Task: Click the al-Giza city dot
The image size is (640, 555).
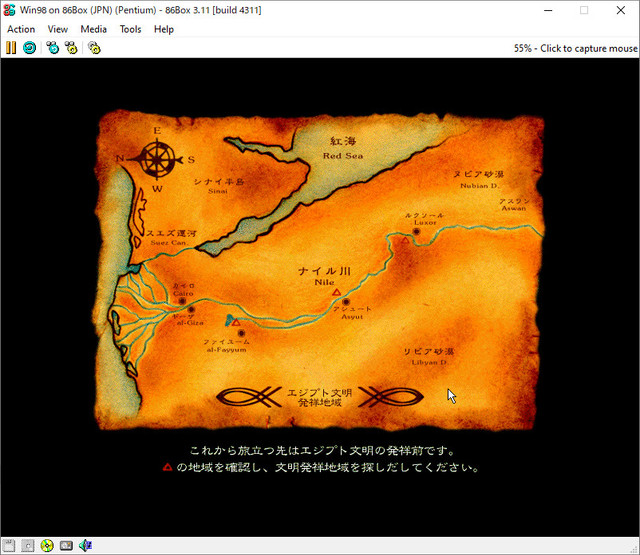Action: click(191, 309)
